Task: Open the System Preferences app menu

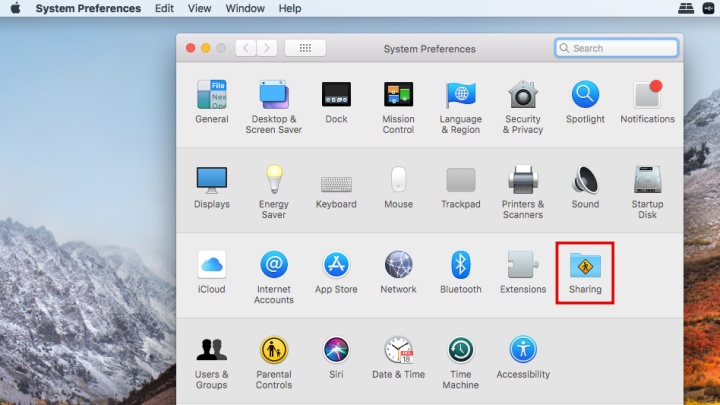Action: click(x=88, y=8)
